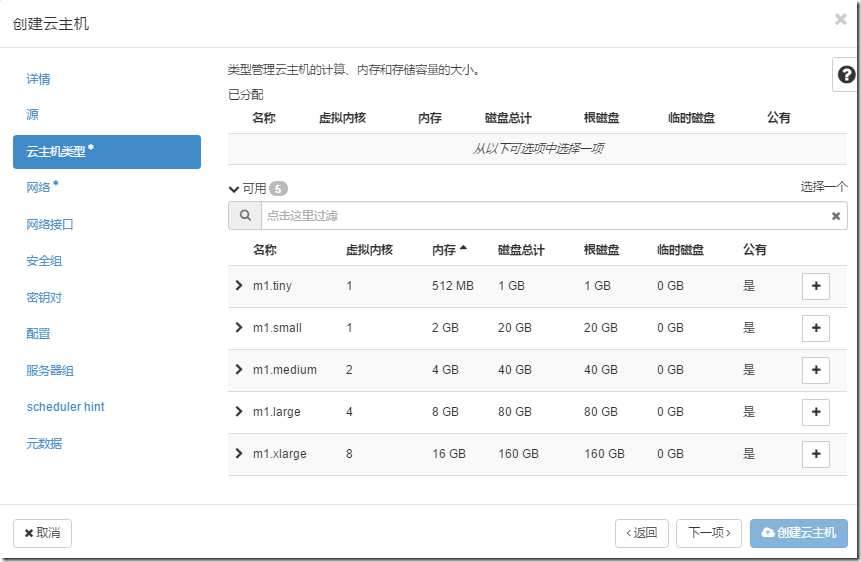This screenshot has width=861, height=562.
Task: Open the scheduler hint step
Action: (x=65, y=407)
